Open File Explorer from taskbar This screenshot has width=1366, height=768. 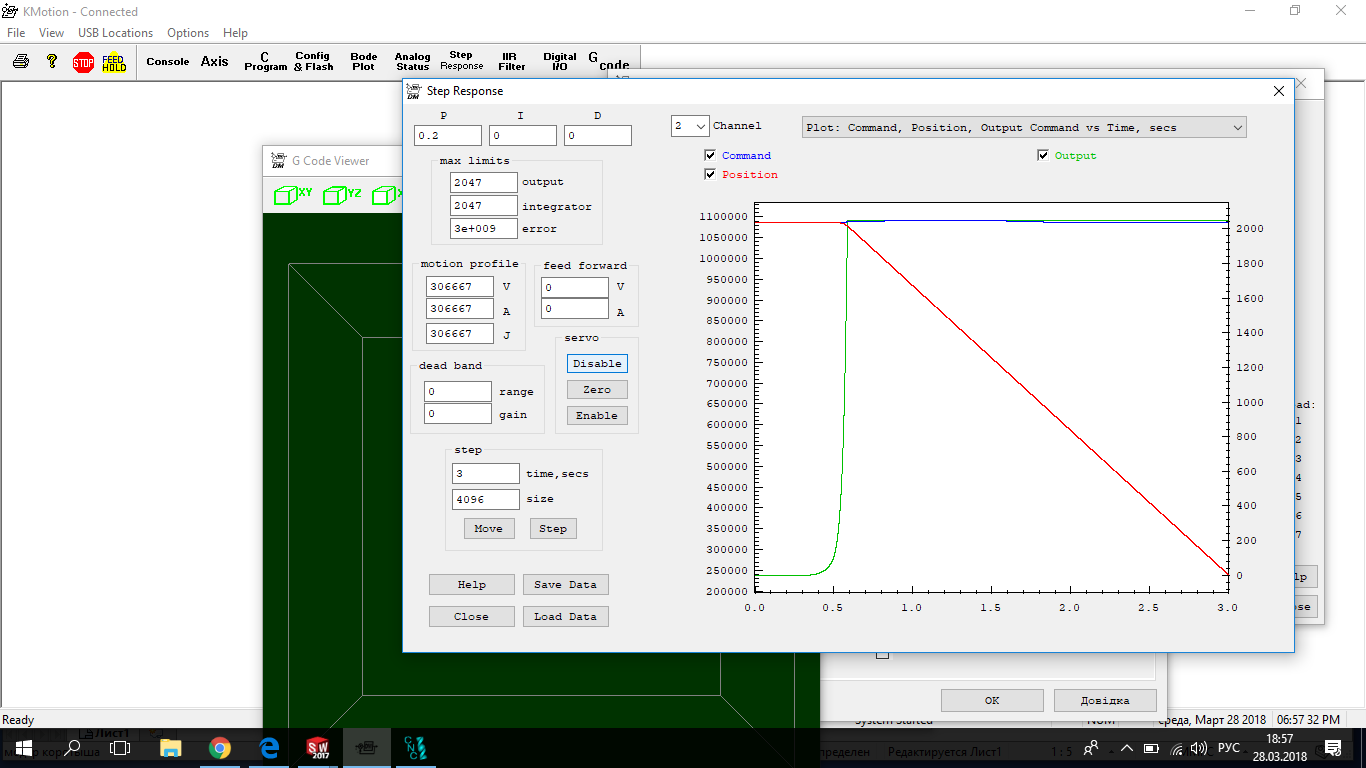tap(171, 748)
